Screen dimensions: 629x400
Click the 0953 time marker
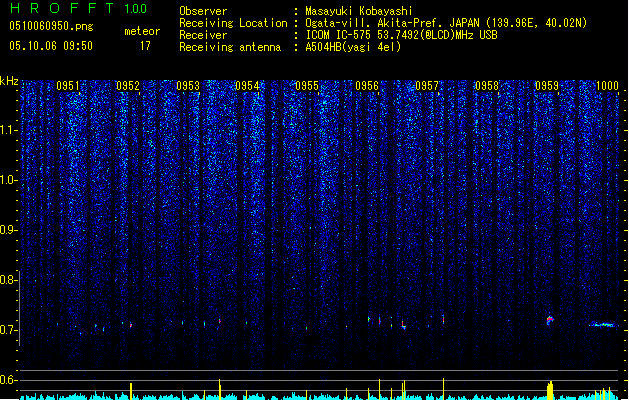tap(188, 86)
